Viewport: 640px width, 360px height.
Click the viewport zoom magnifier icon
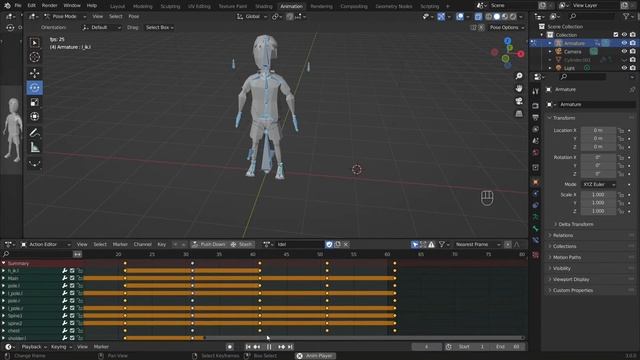[x=519, y=76]
